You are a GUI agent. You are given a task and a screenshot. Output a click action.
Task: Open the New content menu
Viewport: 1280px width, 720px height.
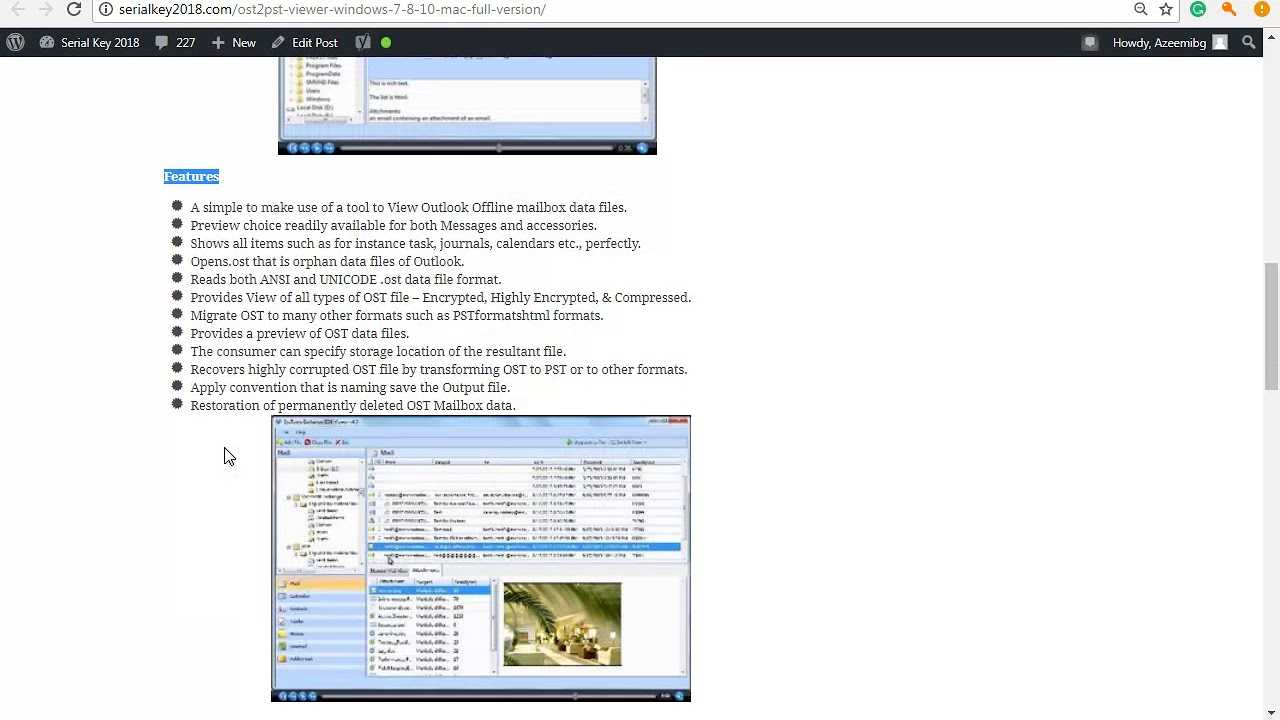tap(234, 43)
